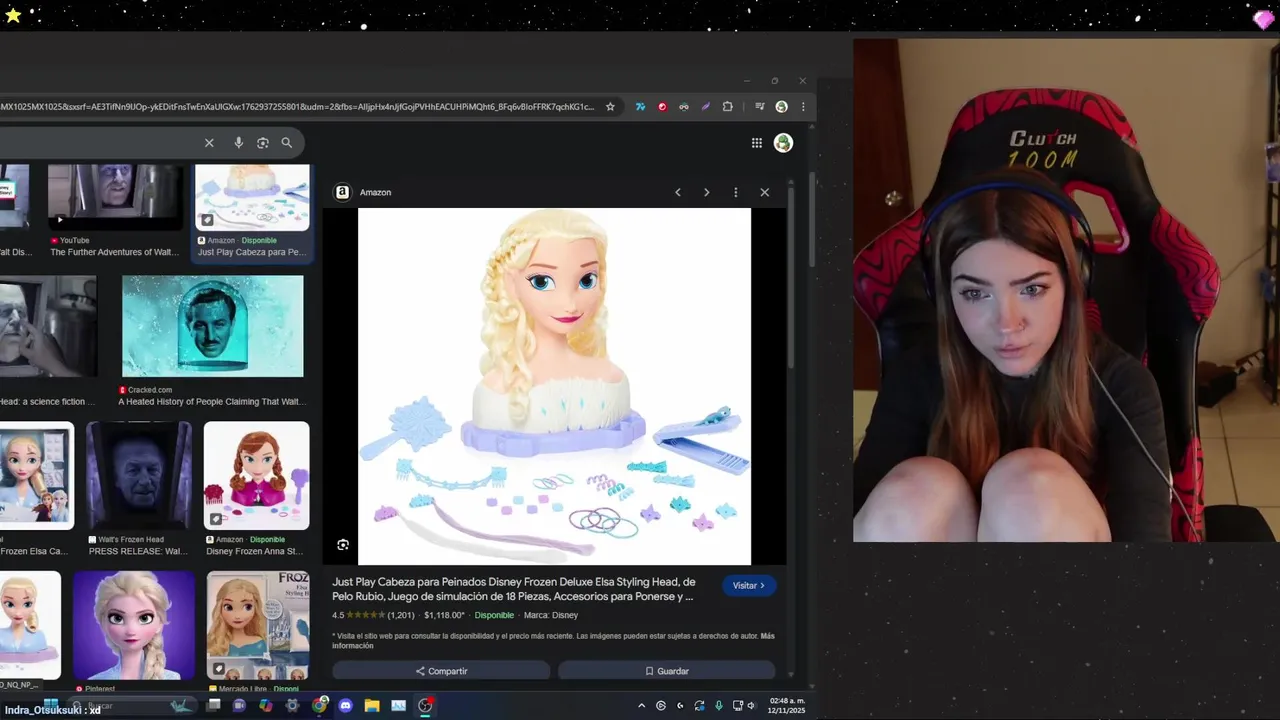Open the 7TV extension icon
Viewport: 1280px width, 720px height.
[640, 107]
